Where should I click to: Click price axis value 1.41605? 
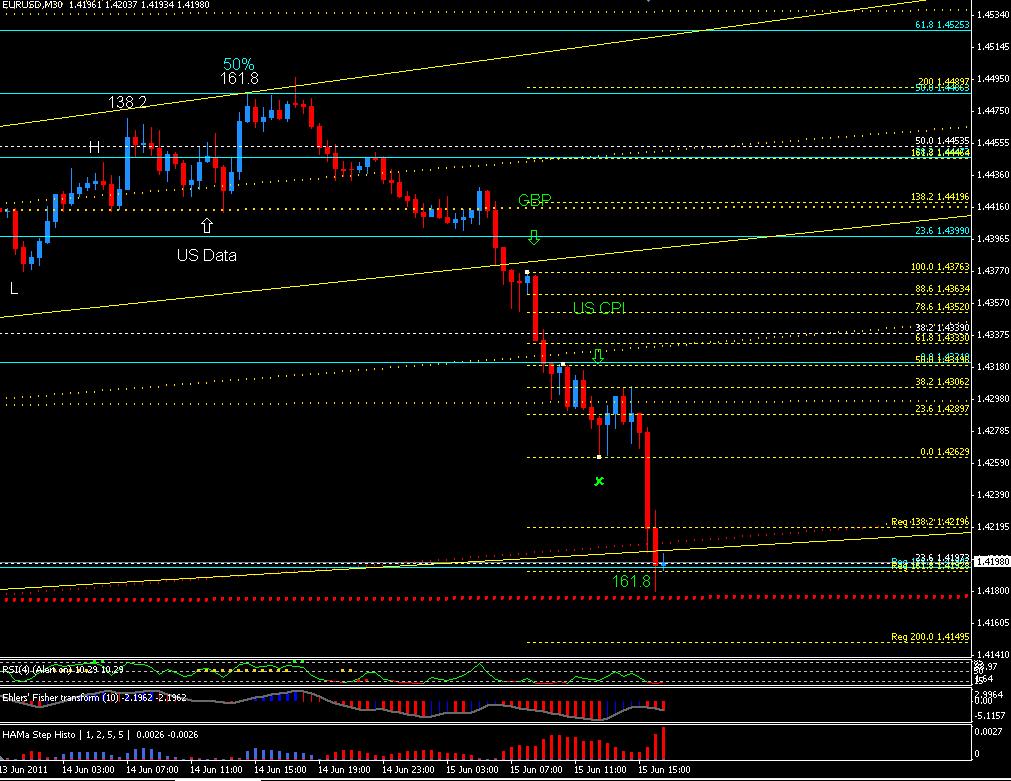click(994, 622)
